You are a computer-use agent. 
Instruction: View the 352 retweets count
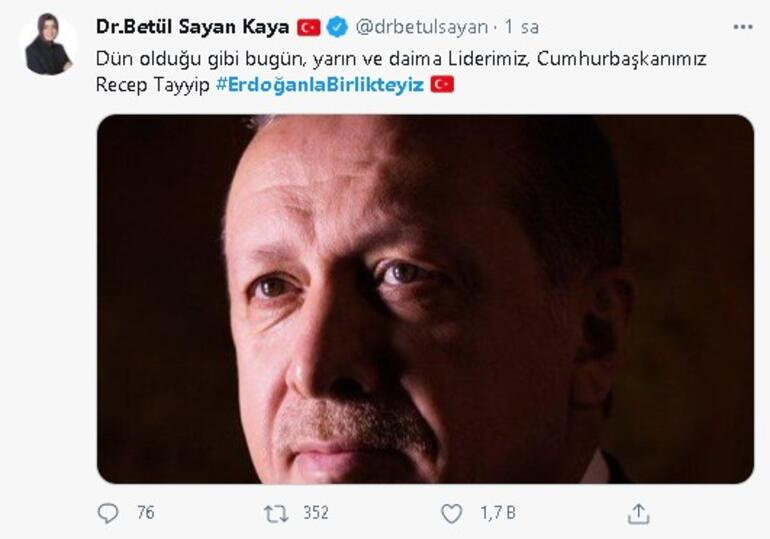click(x=315, y=513)
